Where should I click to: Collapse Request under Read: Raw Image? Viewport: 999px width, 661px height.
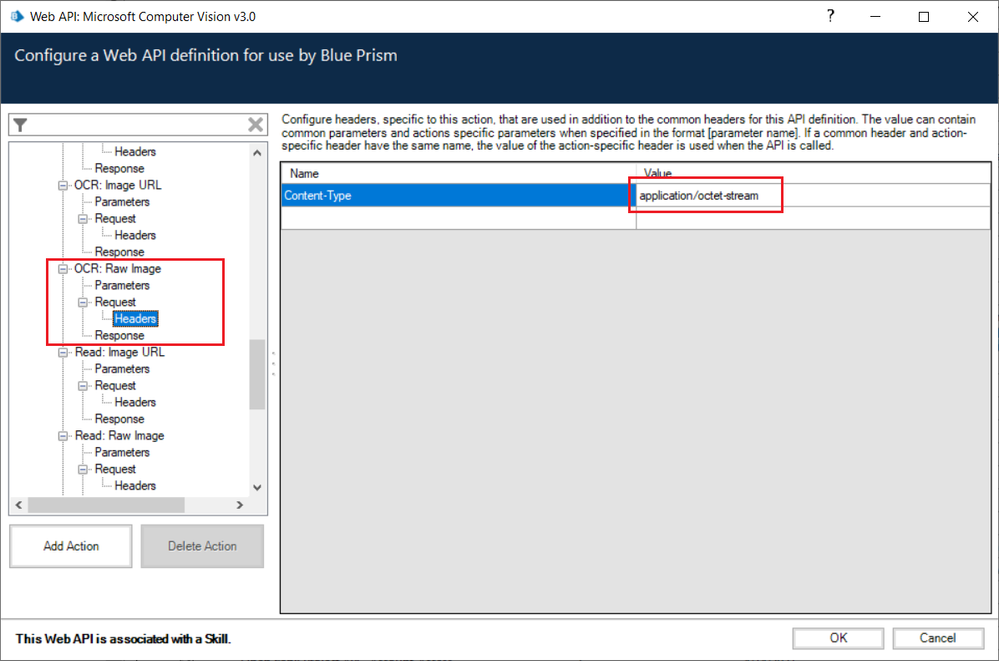point(83,469)
